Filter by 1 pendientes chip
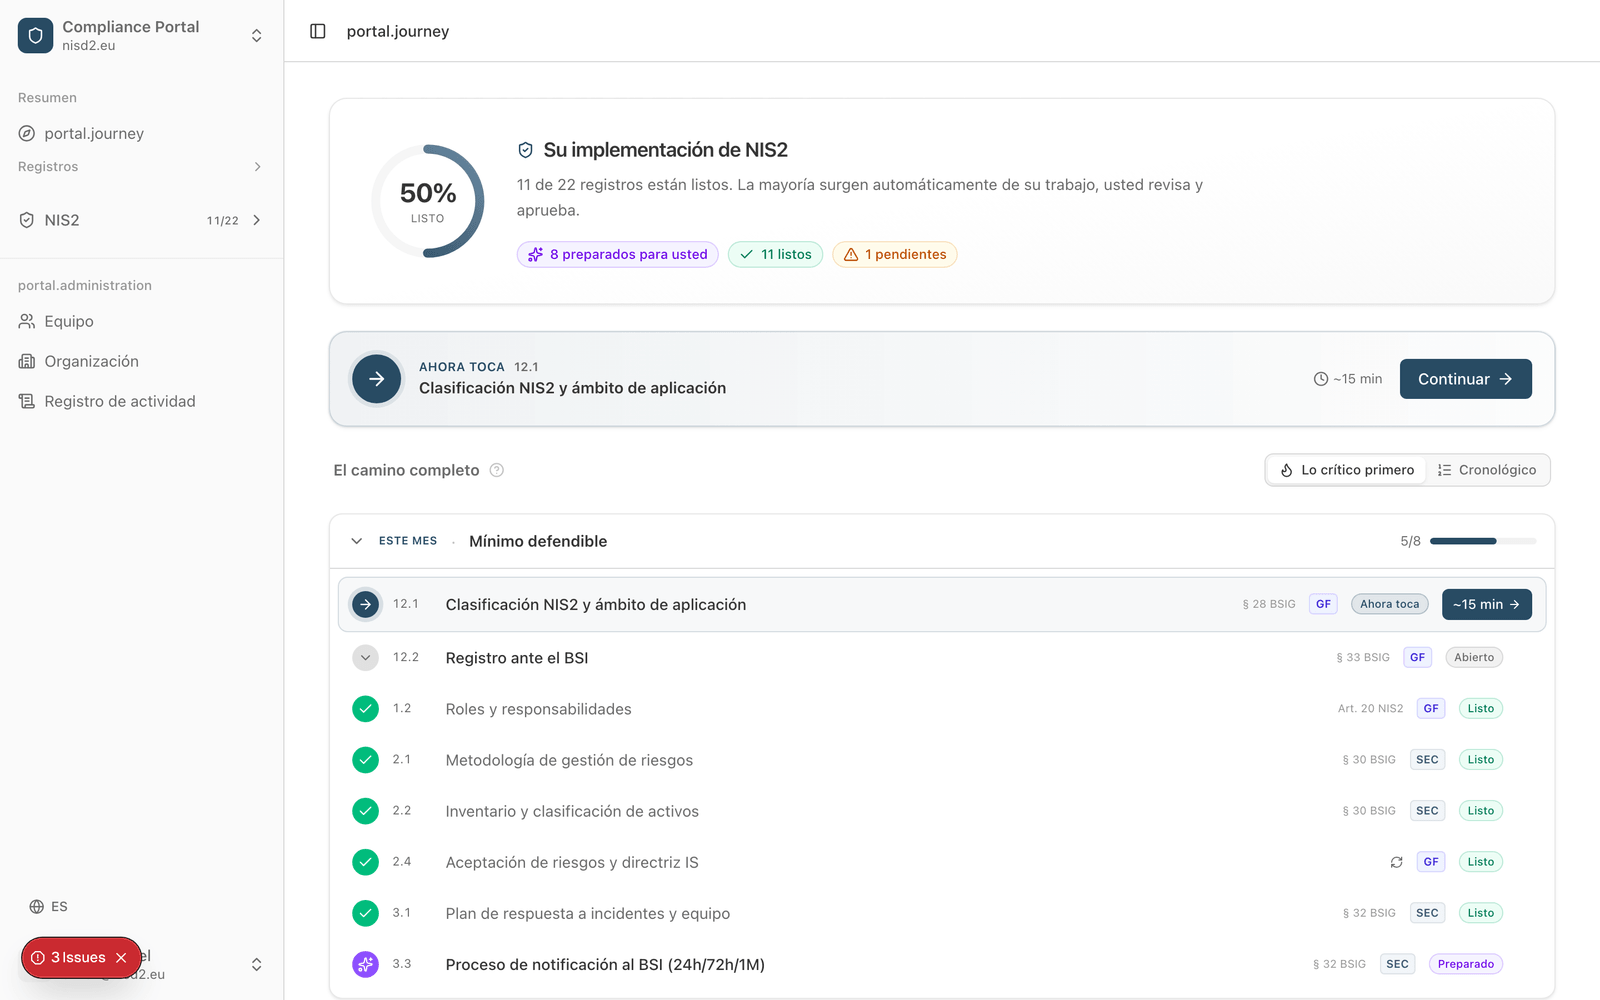Image resolution: width=1600 pixels, height=1000 pixels. click(895, 254)
